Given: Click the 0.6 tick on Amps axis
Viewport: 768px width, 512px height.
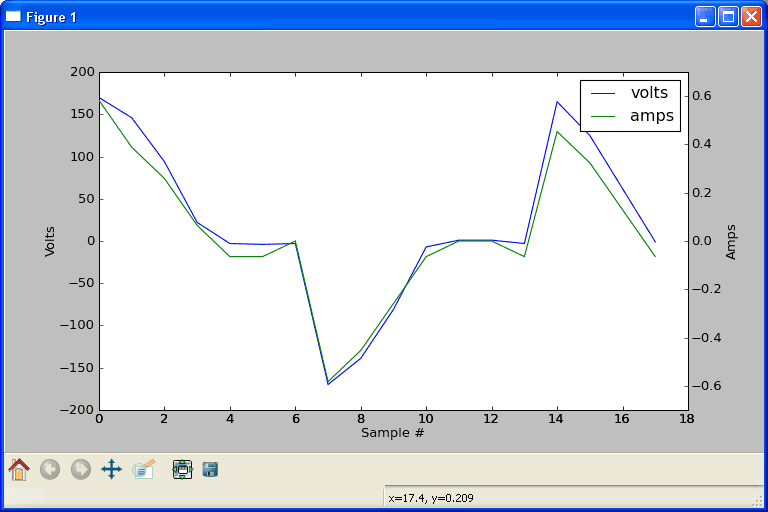Looking at the screenshot, I should pyautogui.click(x=701, y=96).
